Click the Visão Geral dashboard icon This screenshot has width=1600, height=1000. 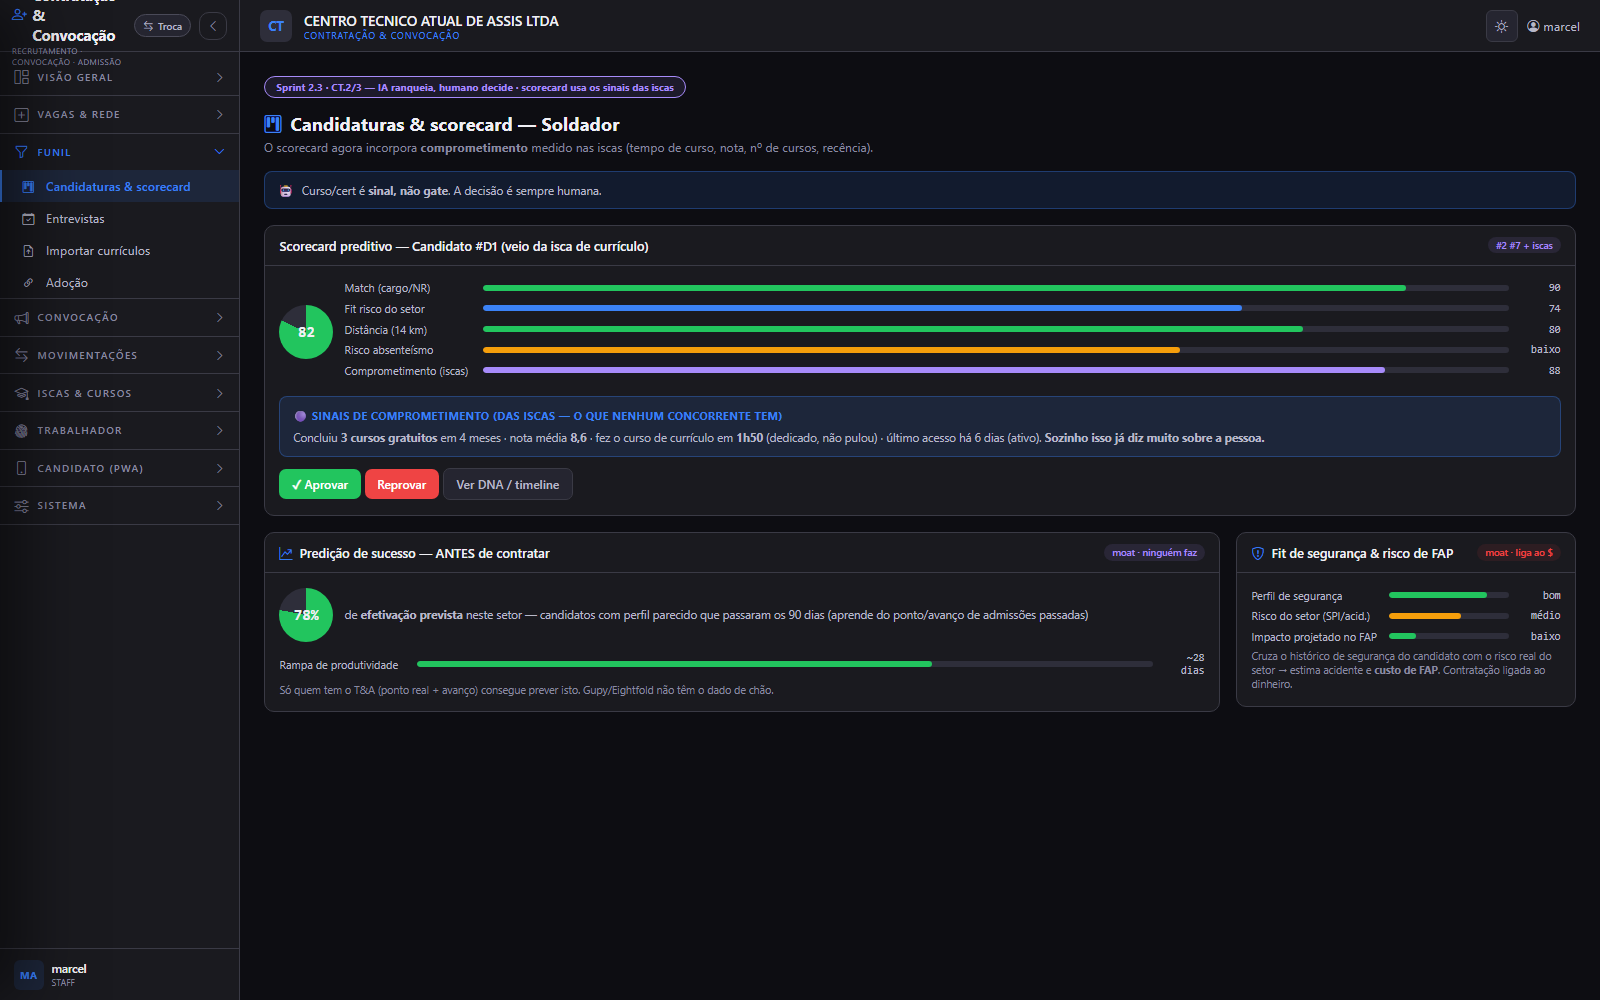pyautogui.click(x=22, y=77)
